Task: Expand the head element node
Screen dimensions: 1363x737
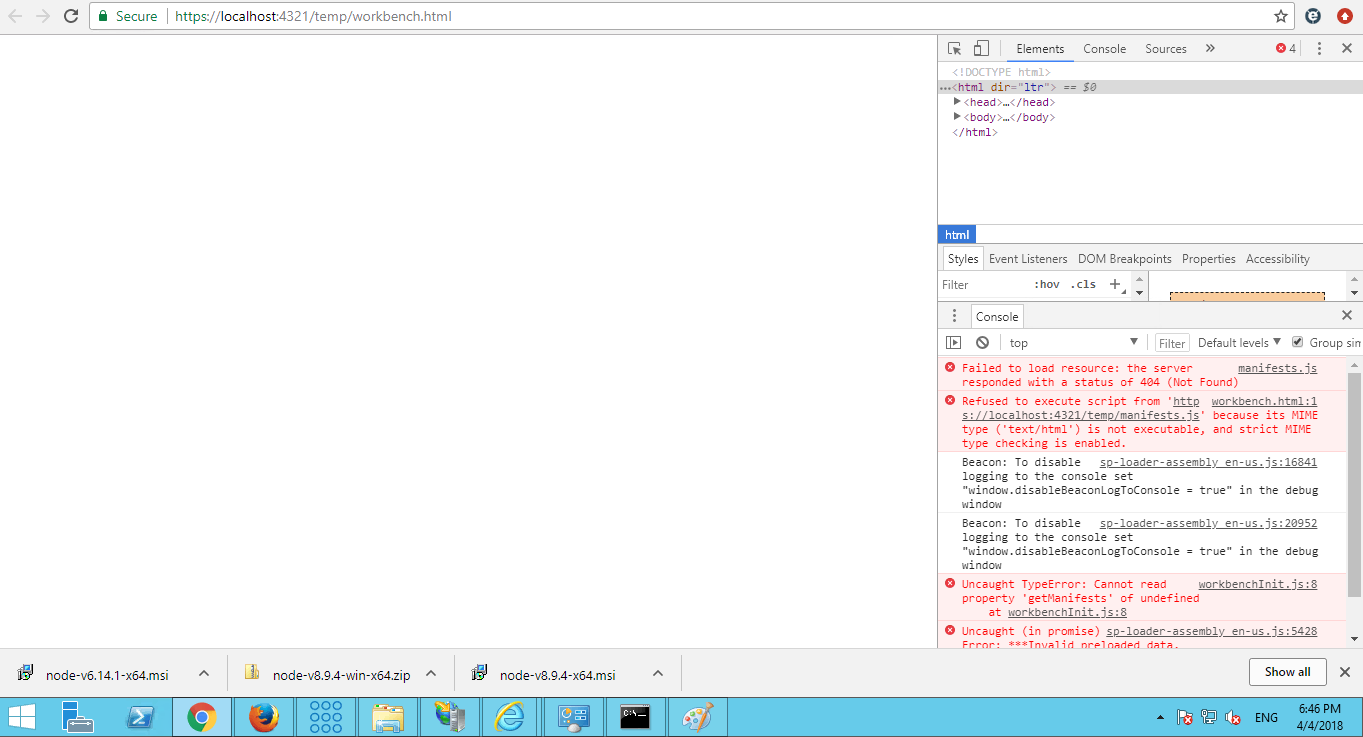Action: click(x=957, y=101)
